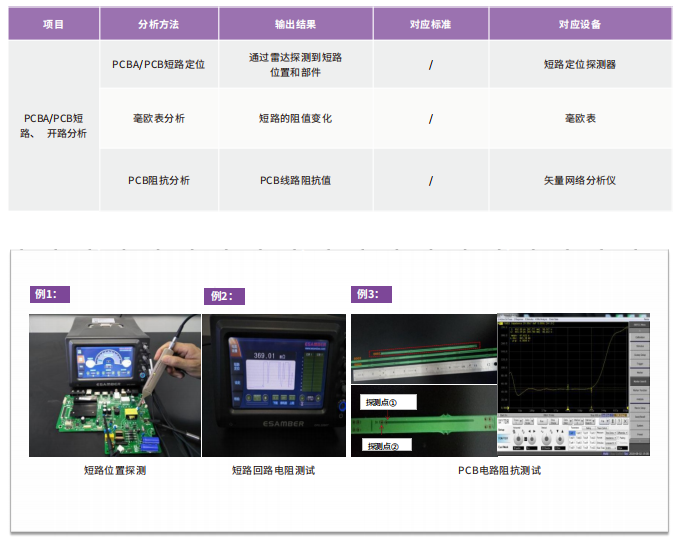Click the 毫欧表分析 method cell
This screenshot has height=541, width=680.
[x=158, y=118]
